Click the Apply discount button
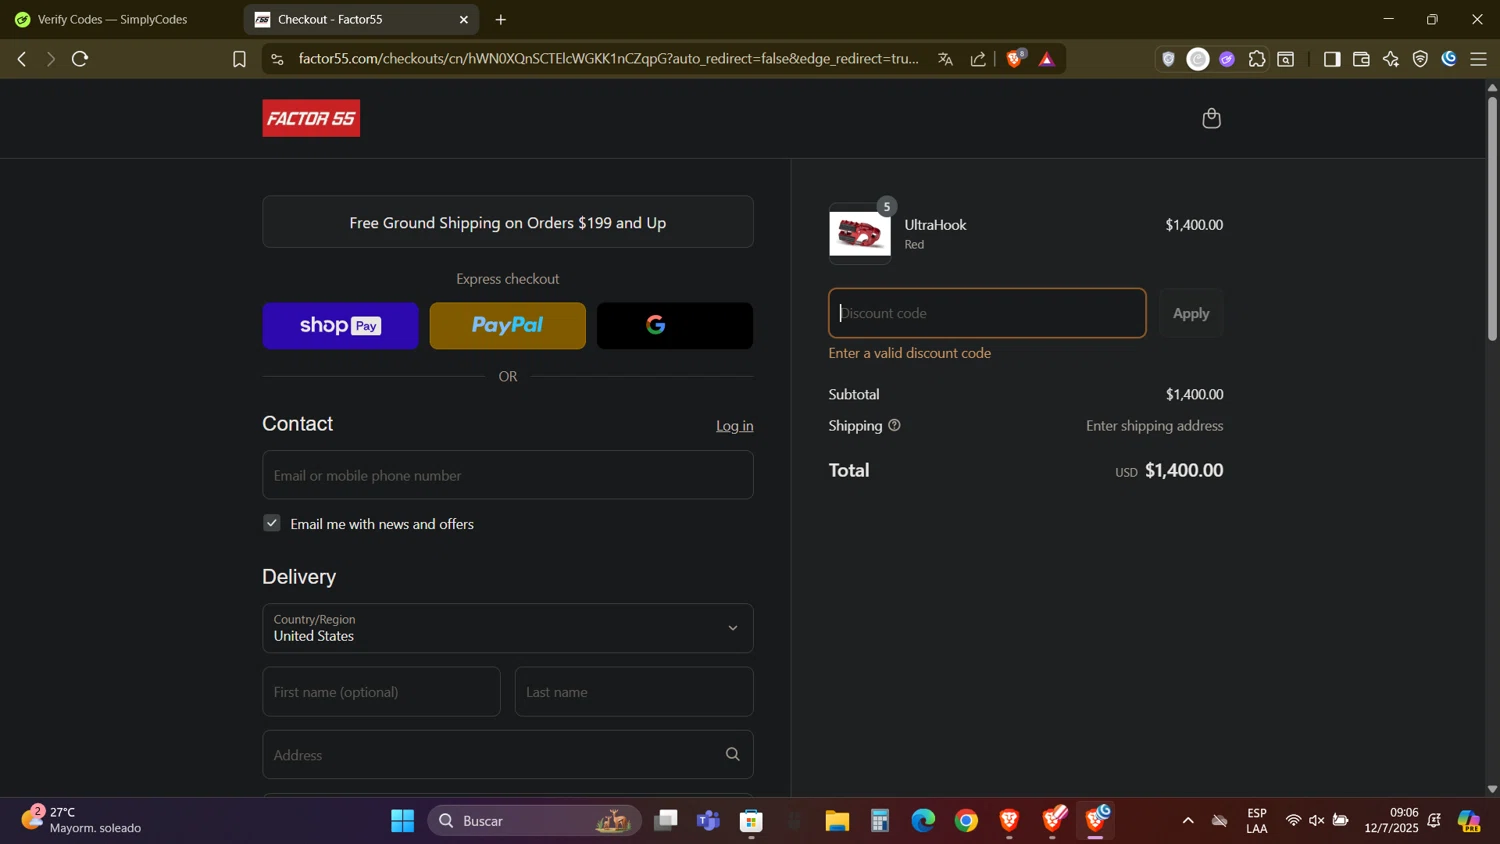This screenshot has height=844, width=1500. pos(1191,313)
